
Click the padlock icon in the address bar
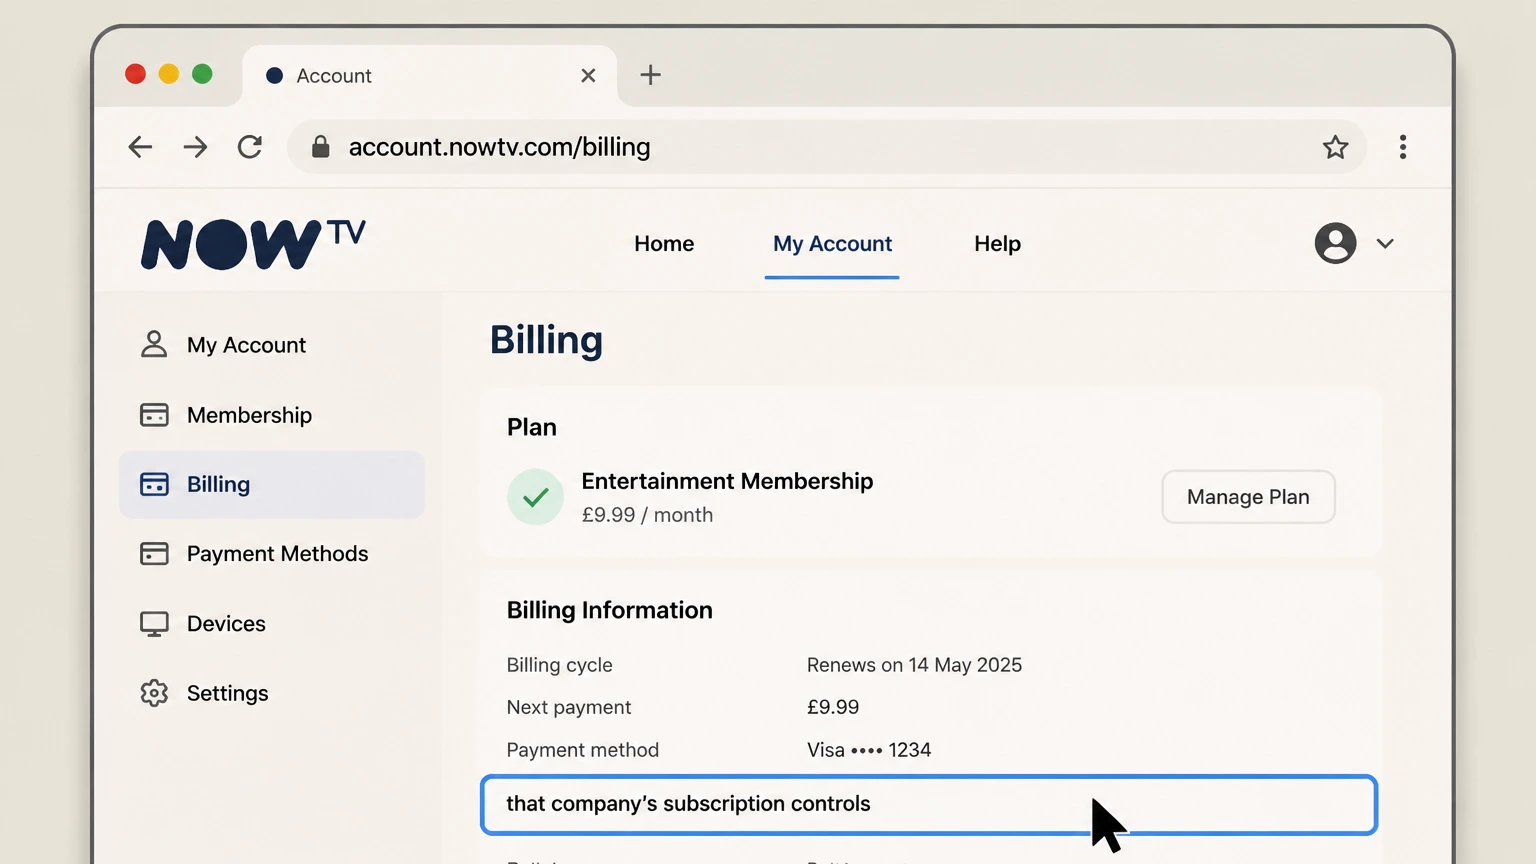[x=320, y=147]
